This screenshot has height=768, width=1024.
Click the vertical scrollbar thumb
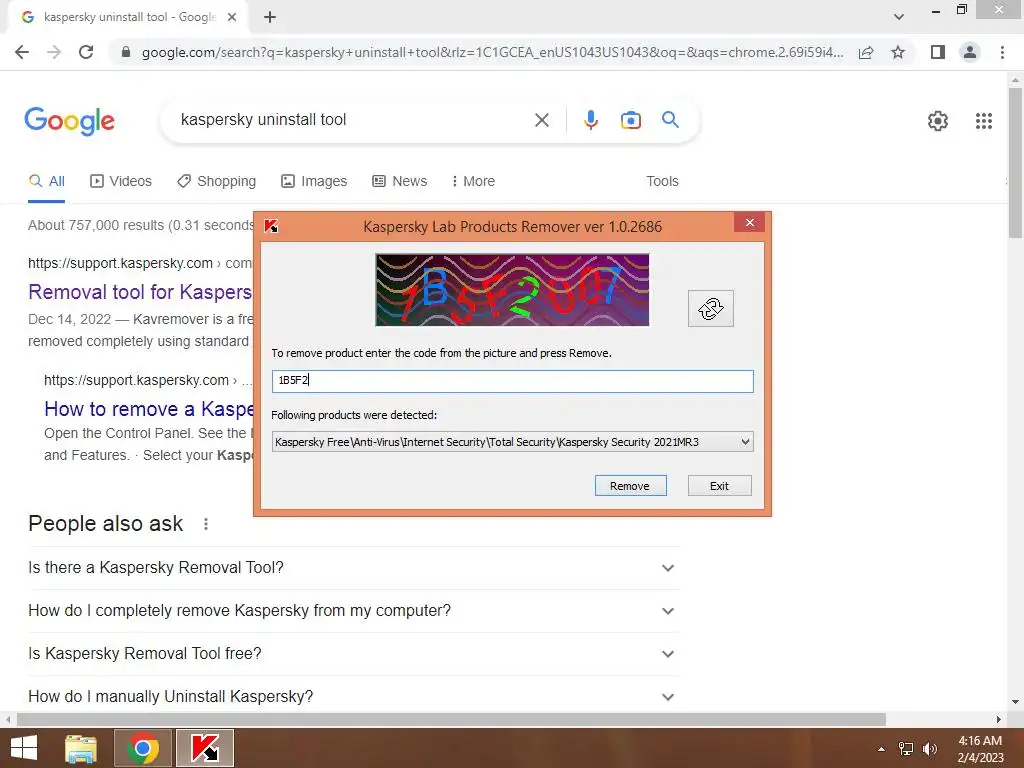1015,163
